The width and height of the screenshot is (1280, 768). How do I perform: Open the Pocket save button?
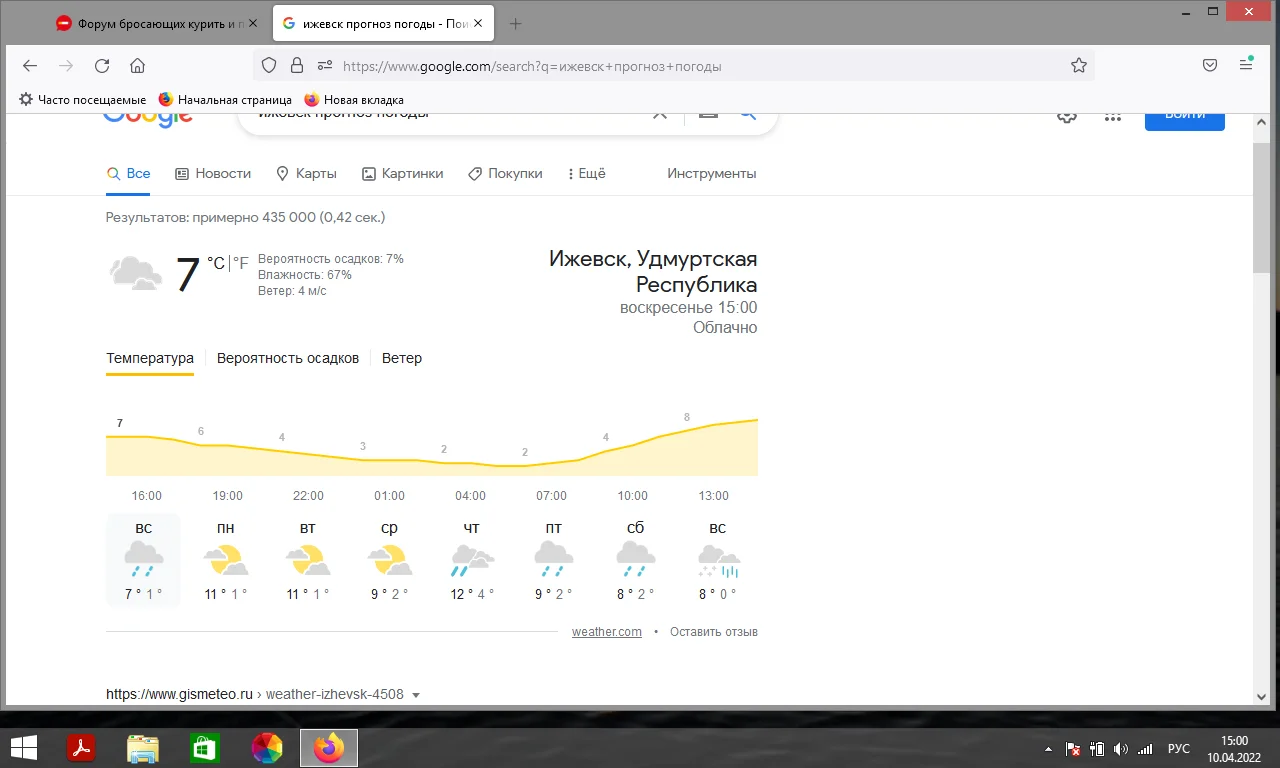coord(1210,66)
